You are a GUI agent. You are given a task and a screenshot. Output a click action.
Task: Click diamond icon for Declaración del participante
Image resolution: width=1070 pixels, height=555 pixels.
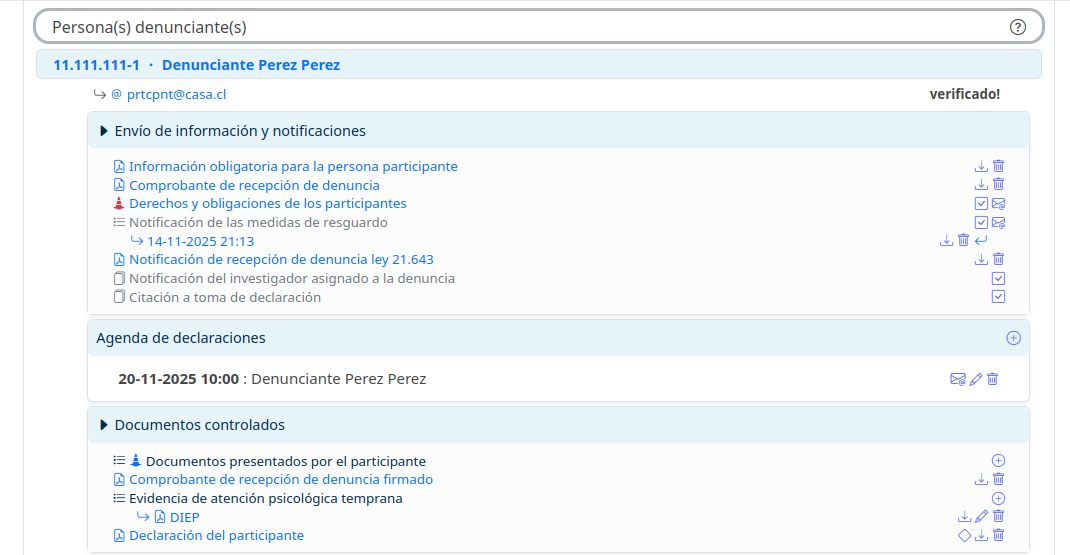point(964,536)
